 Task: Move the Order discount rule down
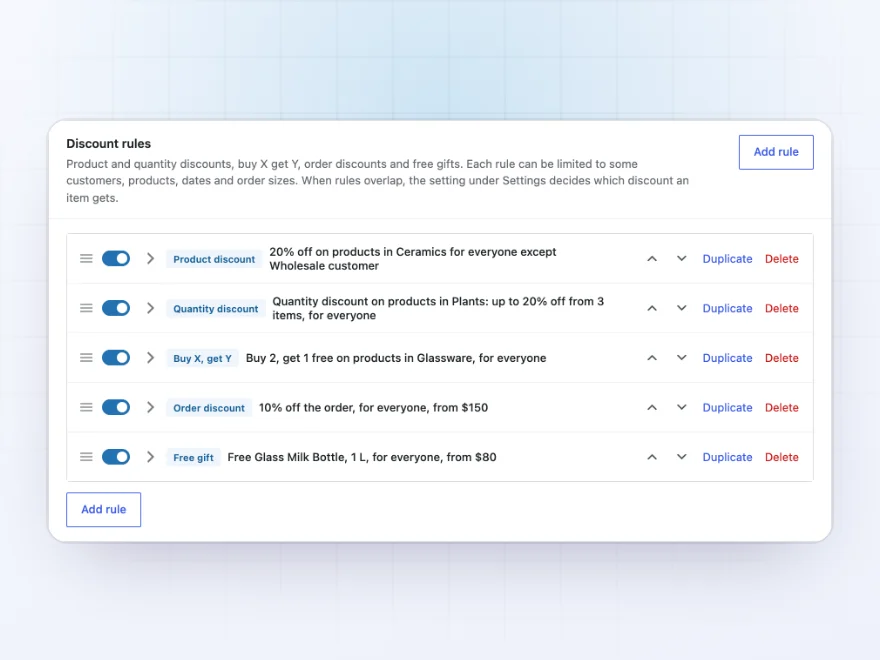pos(681,407)
